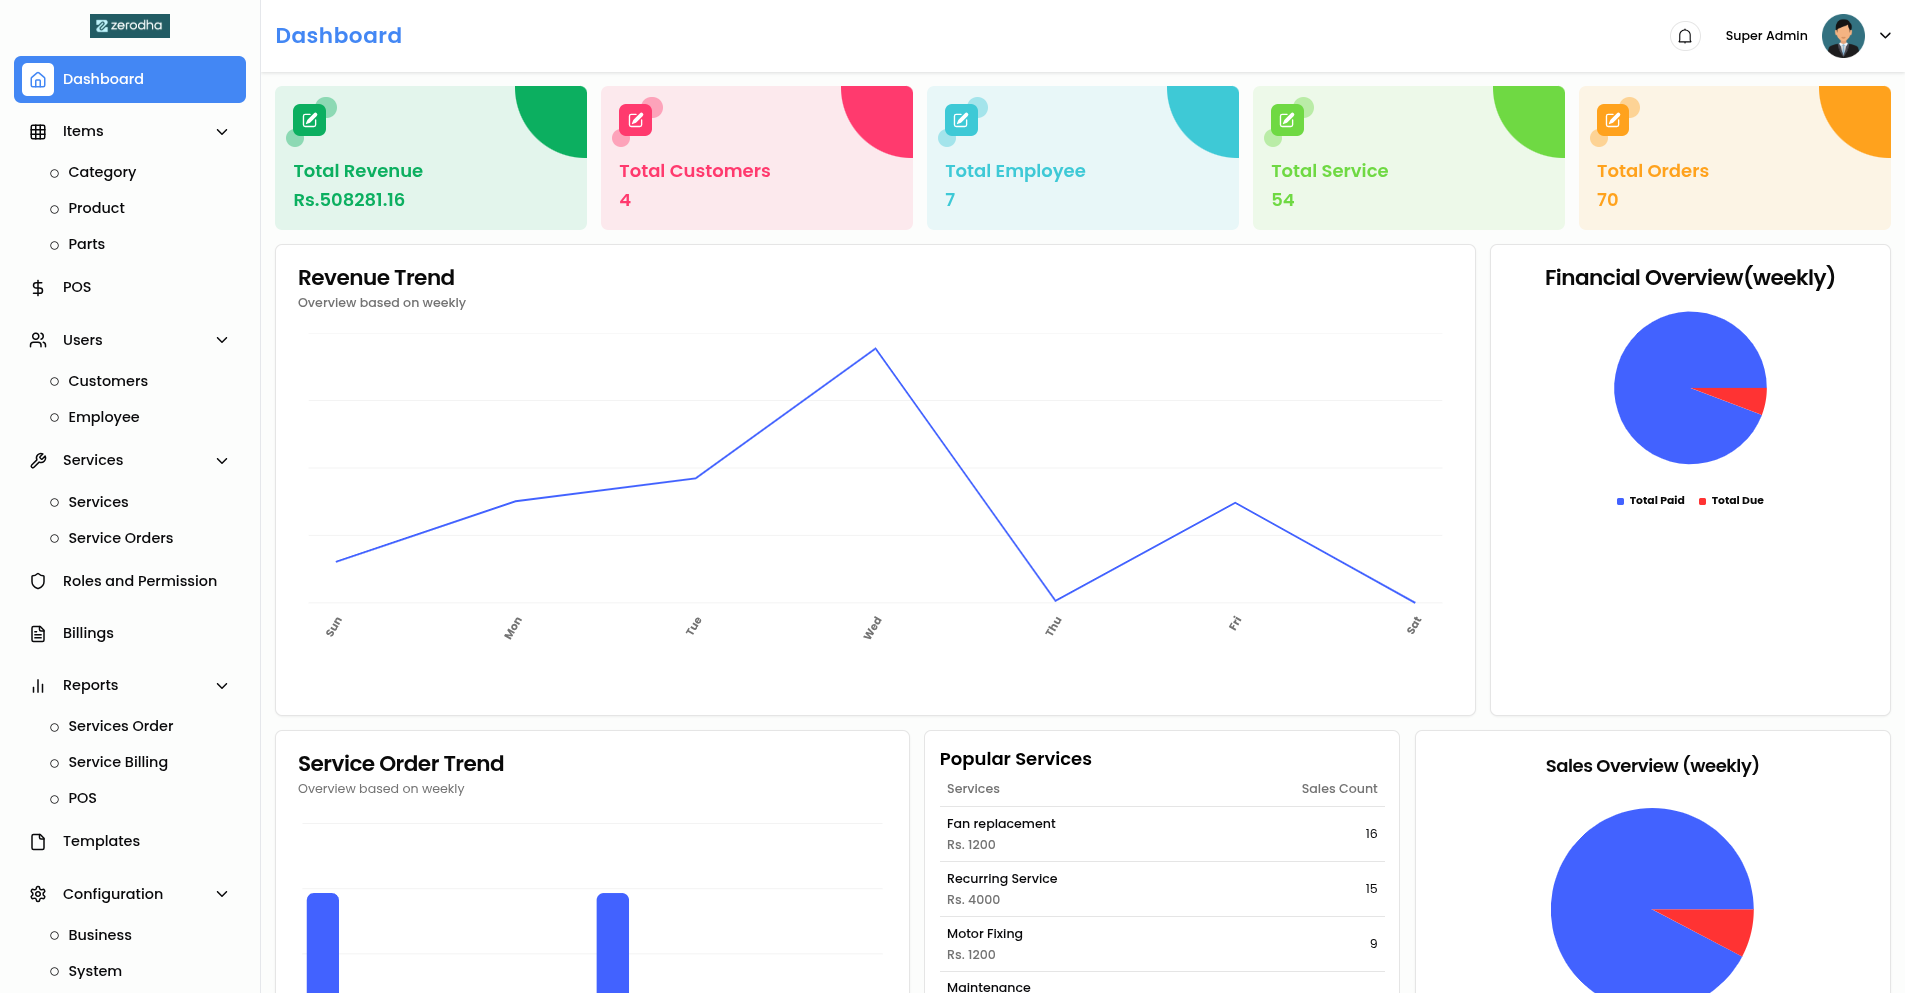Click the Total Employee edit icon
Image resolution: width=1905 pixels, height=993 pixels.
pyautogui.click(x=961, y=120)
